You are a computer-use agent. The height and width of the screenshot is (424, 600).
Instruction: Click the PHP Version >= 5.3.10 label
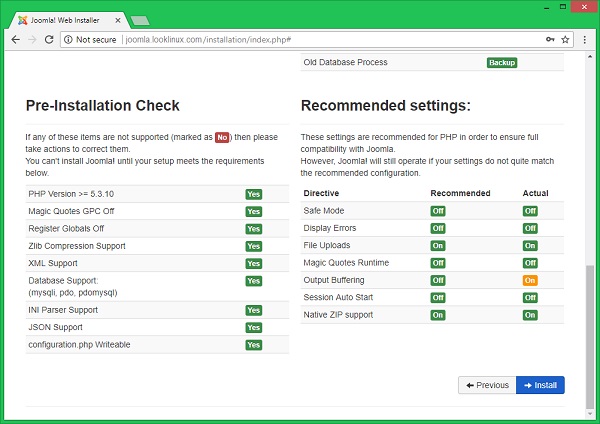(x=71, y=194)
